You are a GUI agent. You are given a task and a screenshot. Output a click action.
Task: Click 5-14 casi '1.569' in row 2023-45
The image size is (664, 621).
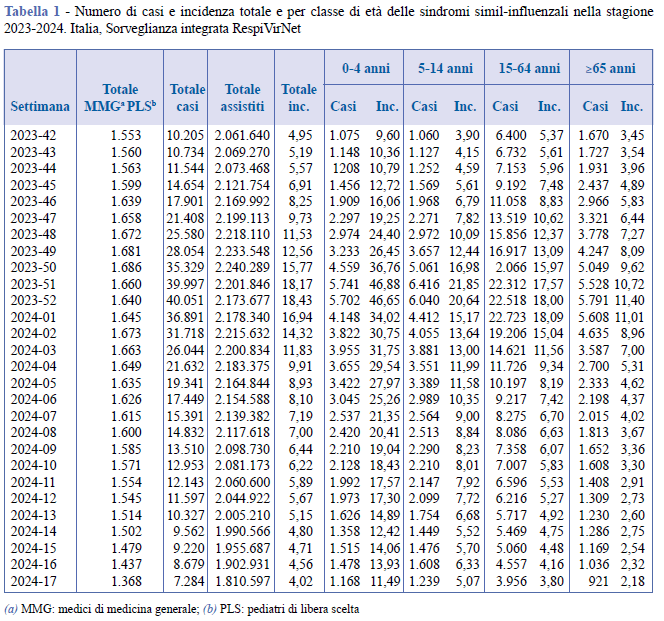(x=424, y=185)
